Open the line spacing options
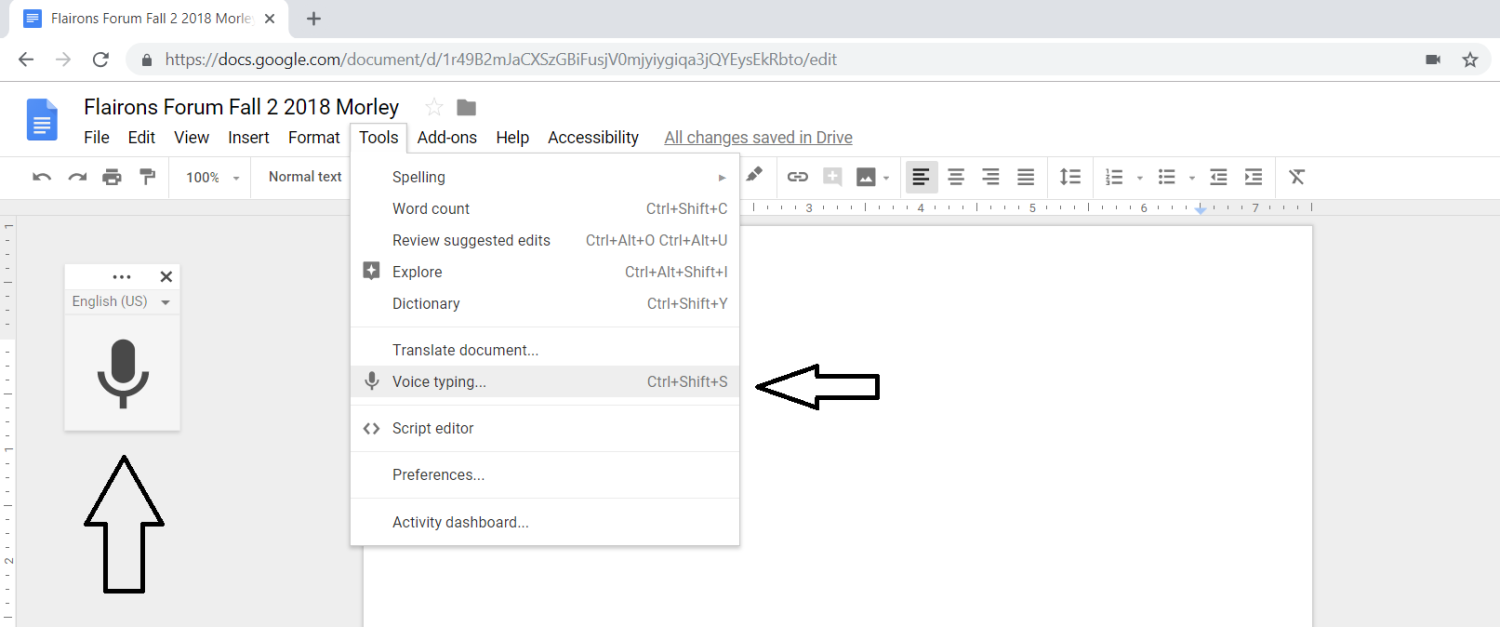 tap(1070, 177)
